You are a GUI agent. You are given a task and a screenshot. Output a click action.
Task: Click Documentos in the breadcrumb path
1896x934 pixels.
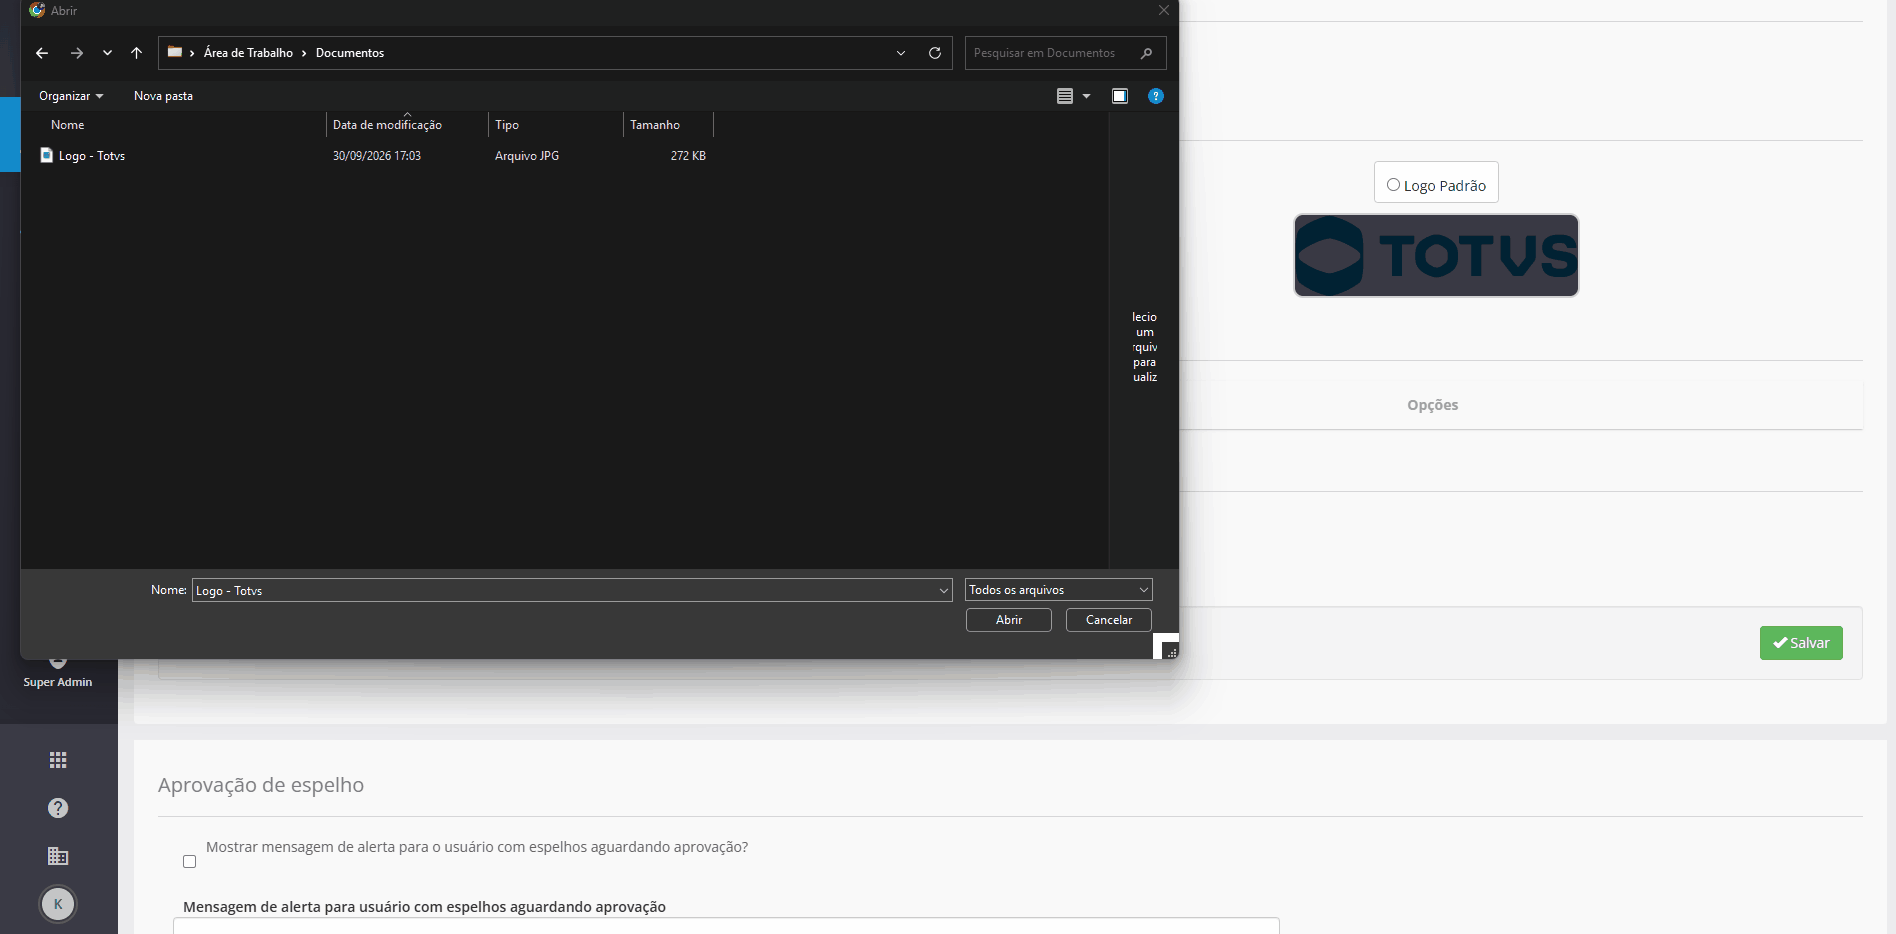(350, 53)
